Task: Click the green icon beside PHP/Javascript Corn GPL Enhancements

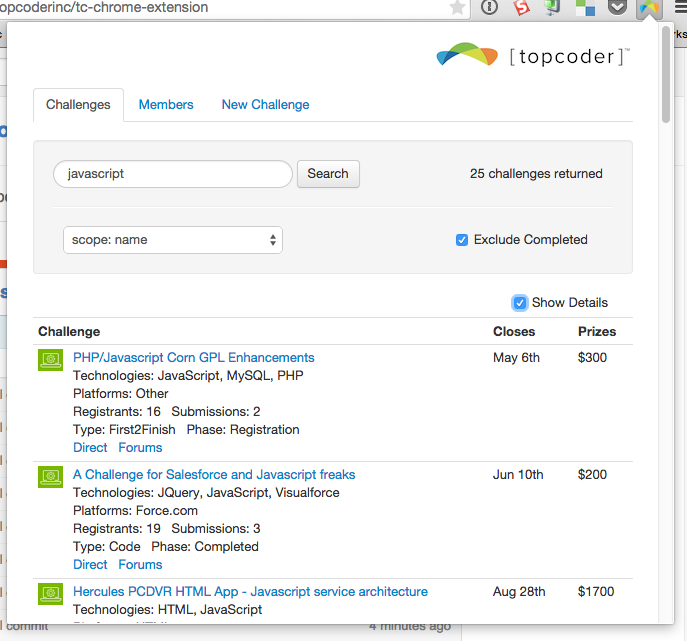Action: pos(50,360)
